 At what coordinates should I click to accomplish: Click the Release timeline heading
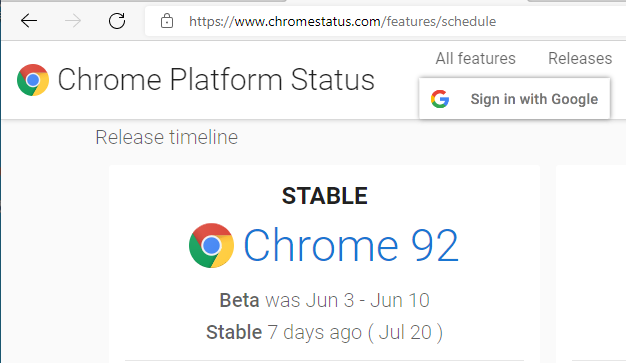[166, 137]
